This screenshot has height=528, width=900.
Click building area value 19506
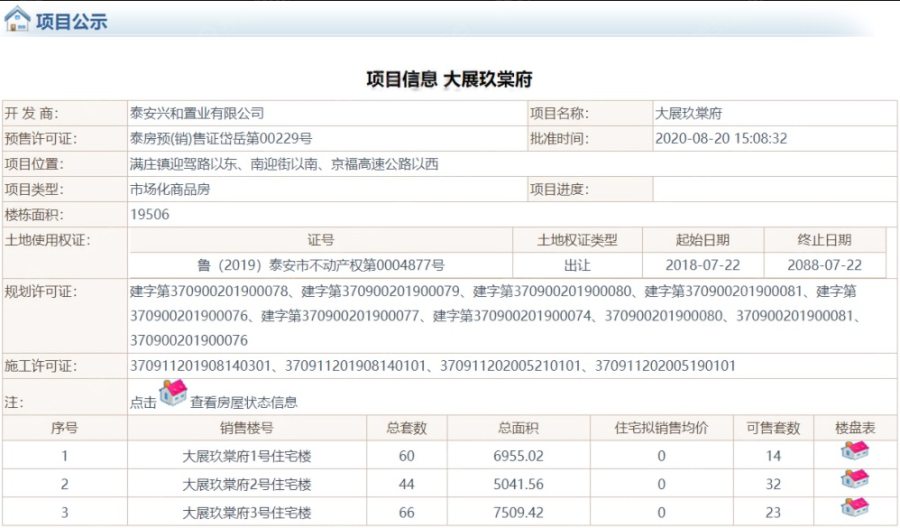(150, 215)
